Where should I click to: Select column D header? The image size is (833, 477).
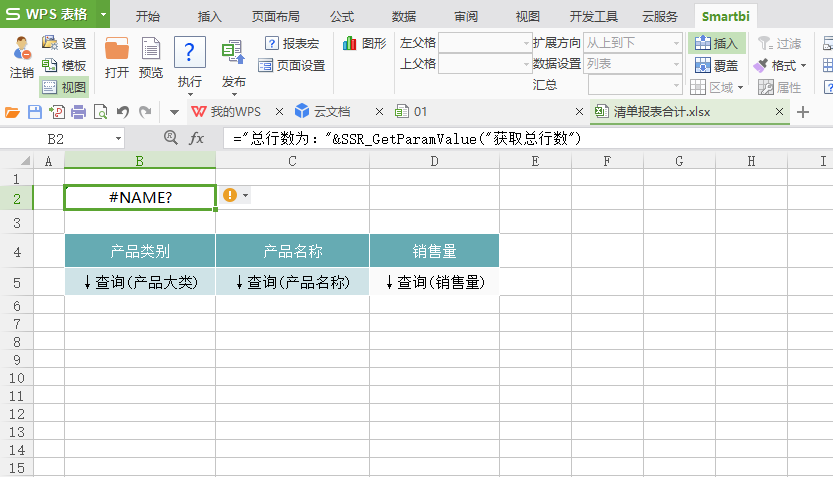pos(435,161)
